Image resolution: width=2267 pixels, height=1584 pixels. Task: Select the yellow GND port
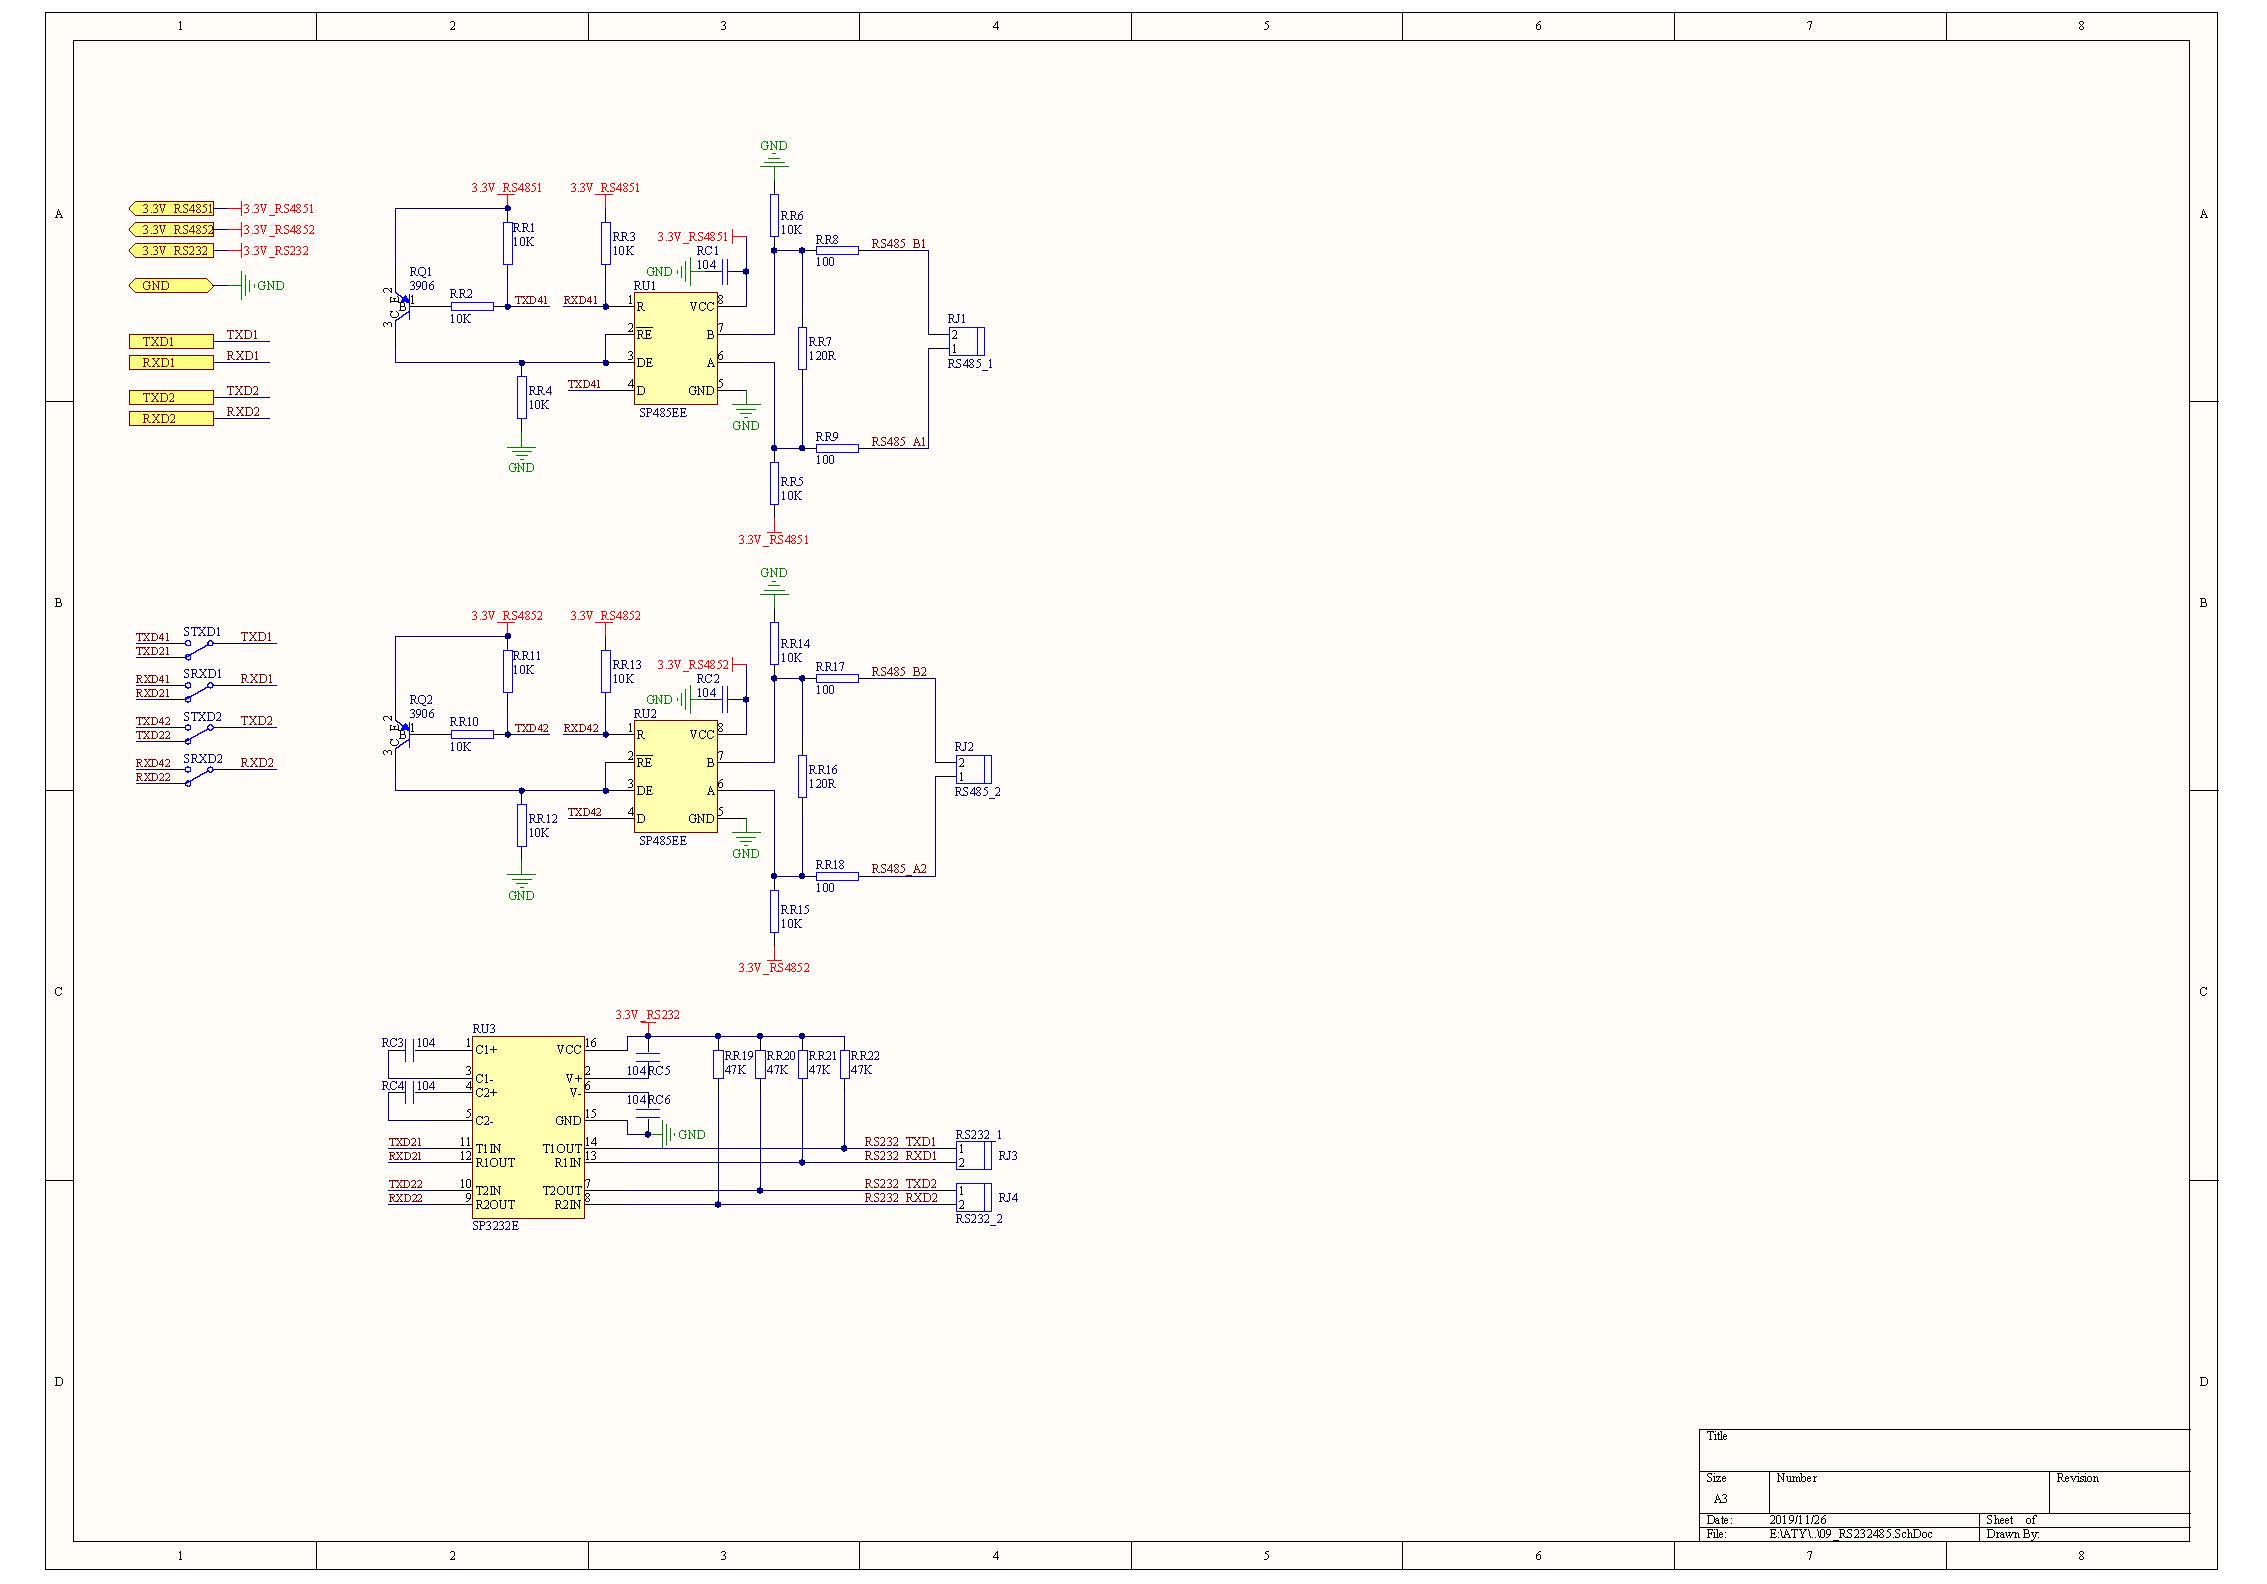pos(170,286)
